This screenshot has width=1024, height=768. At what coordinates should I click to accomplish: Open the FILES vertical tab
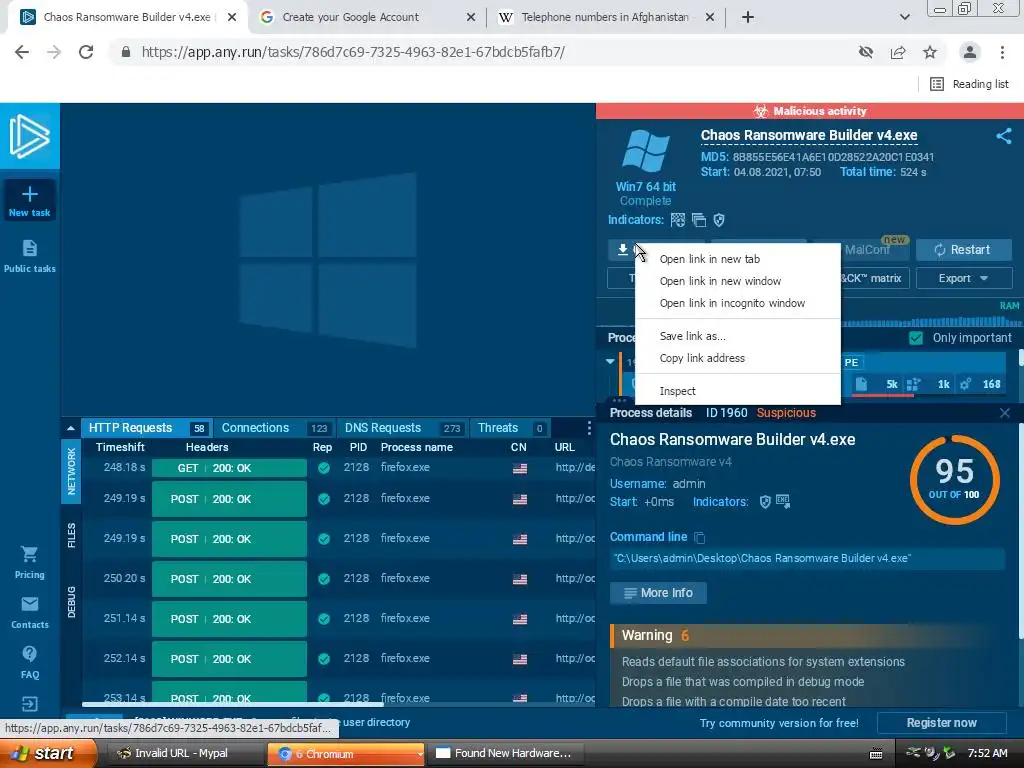tap(71, 536)
